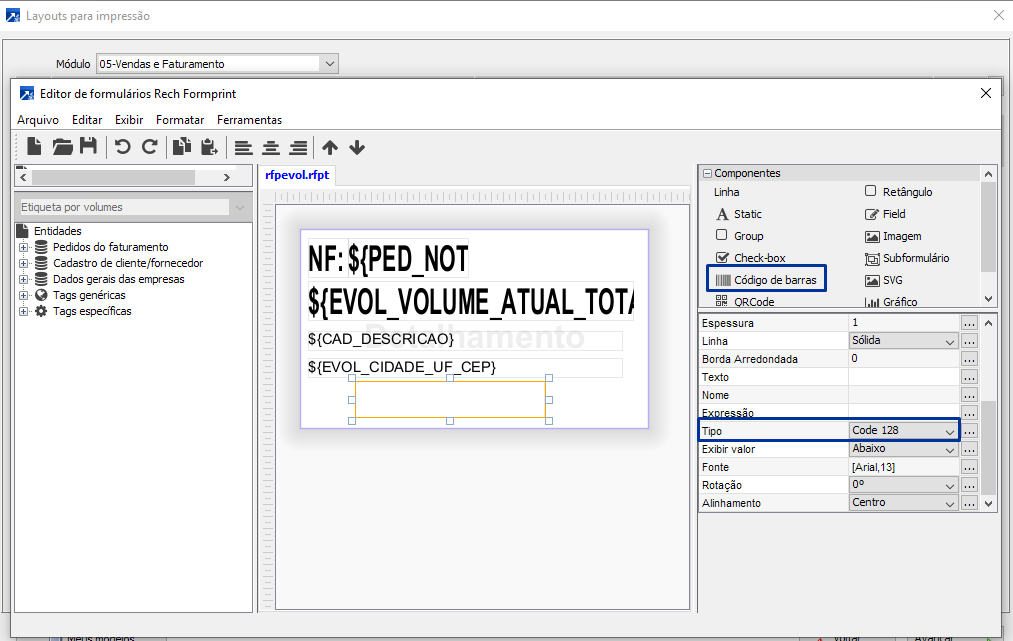
Task: Click the paste clipboard icon
Action: point(209,147)
